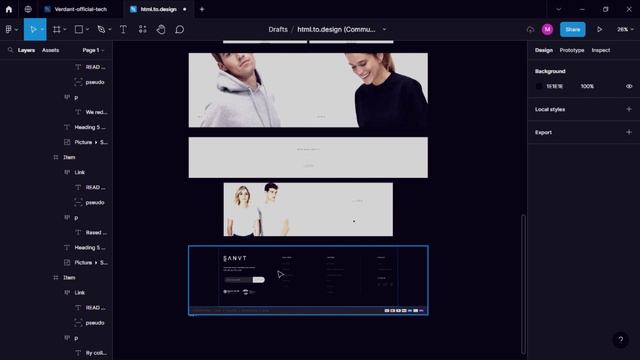The height and width of the screenshot is (360, 640).
Task: Select the Hand tool
Action: [x=161, y=29]
